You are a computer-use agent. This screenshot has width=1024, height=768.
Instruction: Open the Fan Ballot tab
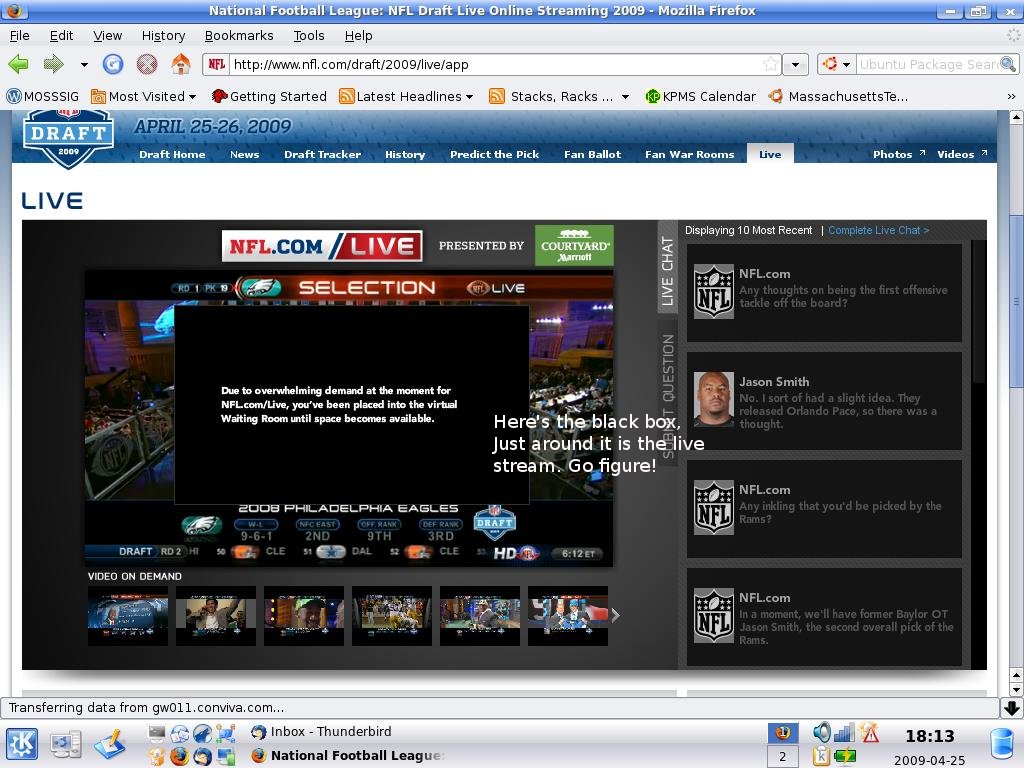point(592,155)
